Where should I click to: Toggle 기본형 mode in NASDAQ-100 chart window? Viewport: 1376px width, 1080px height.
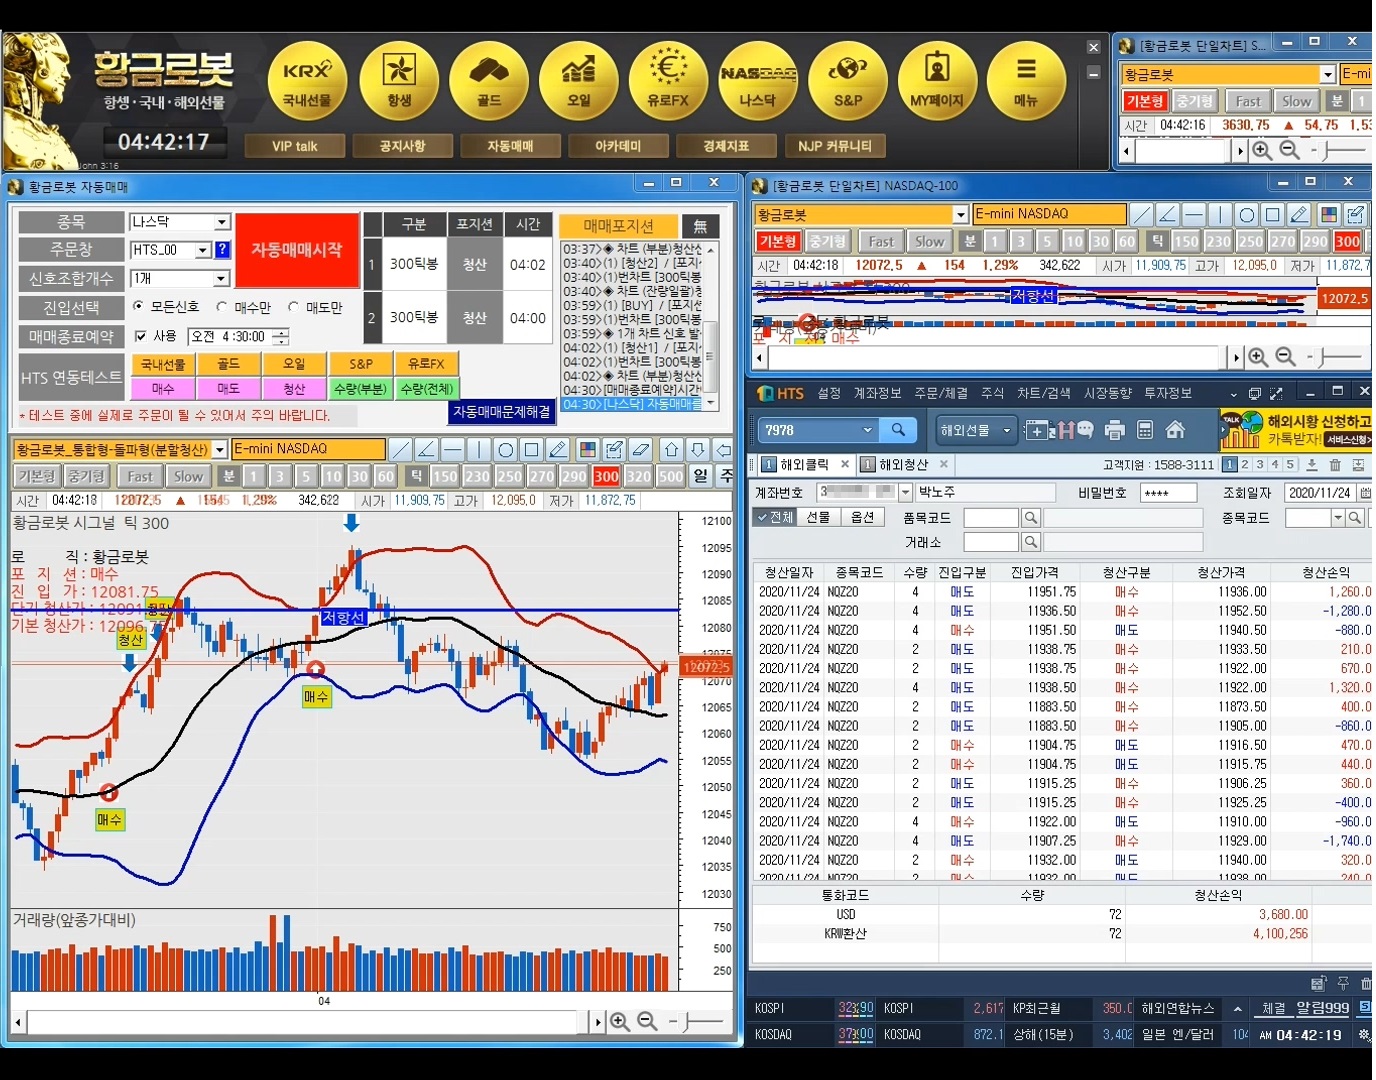click(x=777, y=241)
